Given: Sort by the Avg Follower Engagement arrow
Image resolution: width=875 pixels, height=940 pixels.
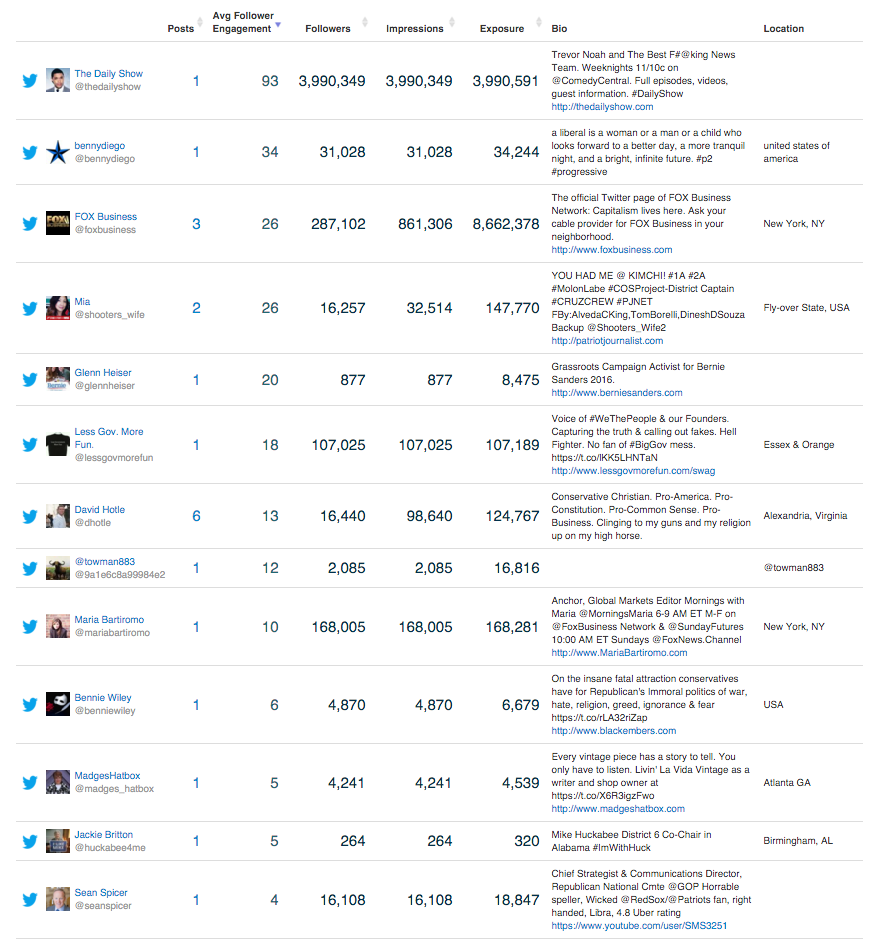Looking at the screenshot, I should point(278,25).
